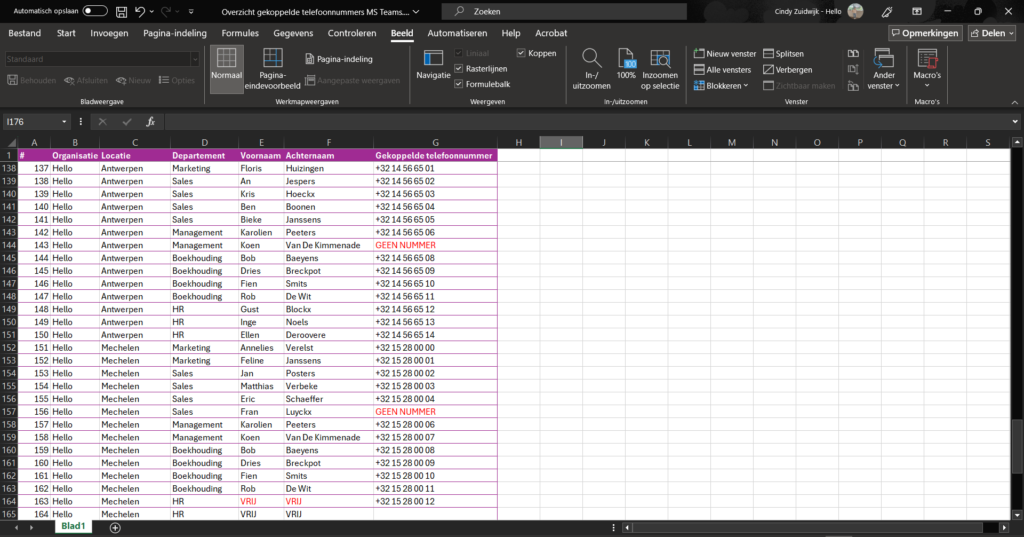Switch to the Formules tab
The width and height of the screenshot is (1024, 537).
point(240,33)
